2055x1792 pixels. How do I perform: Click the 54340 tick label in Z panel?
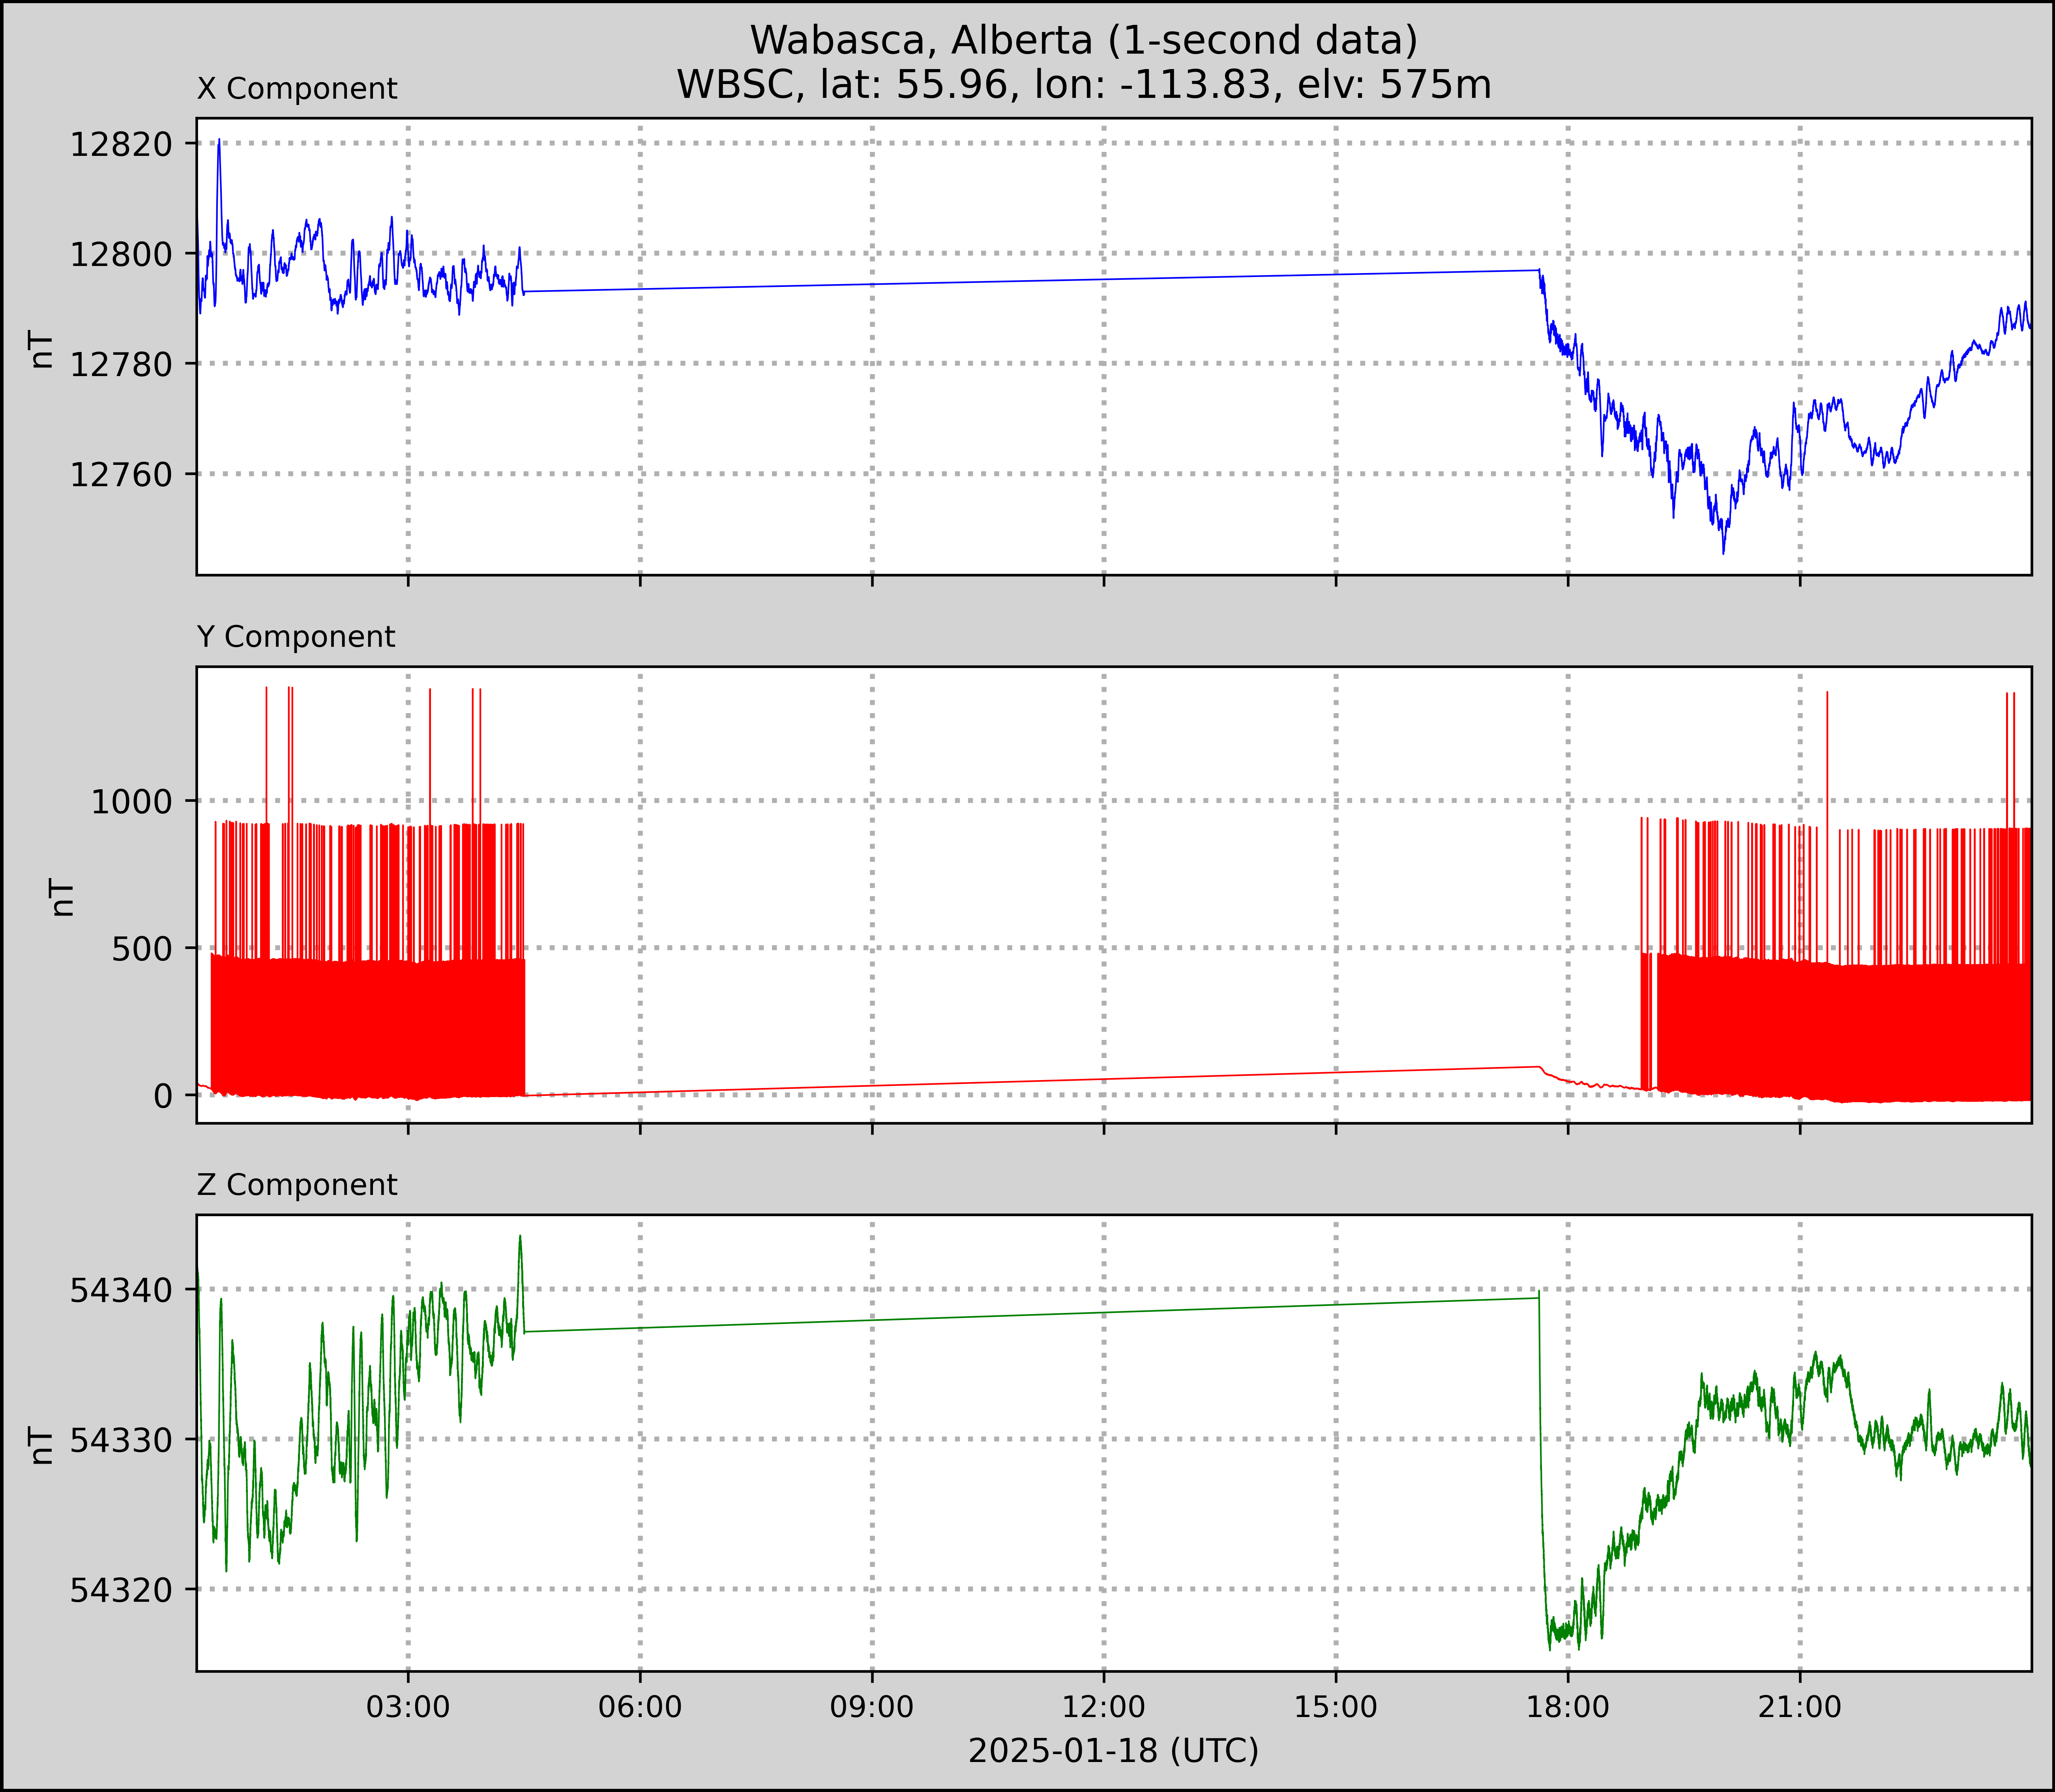(x=121, y=1291)
